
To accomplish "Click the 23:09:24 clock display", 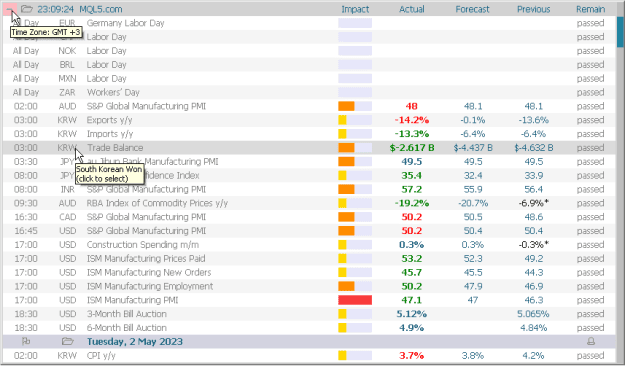I will [x=56, y=9].
